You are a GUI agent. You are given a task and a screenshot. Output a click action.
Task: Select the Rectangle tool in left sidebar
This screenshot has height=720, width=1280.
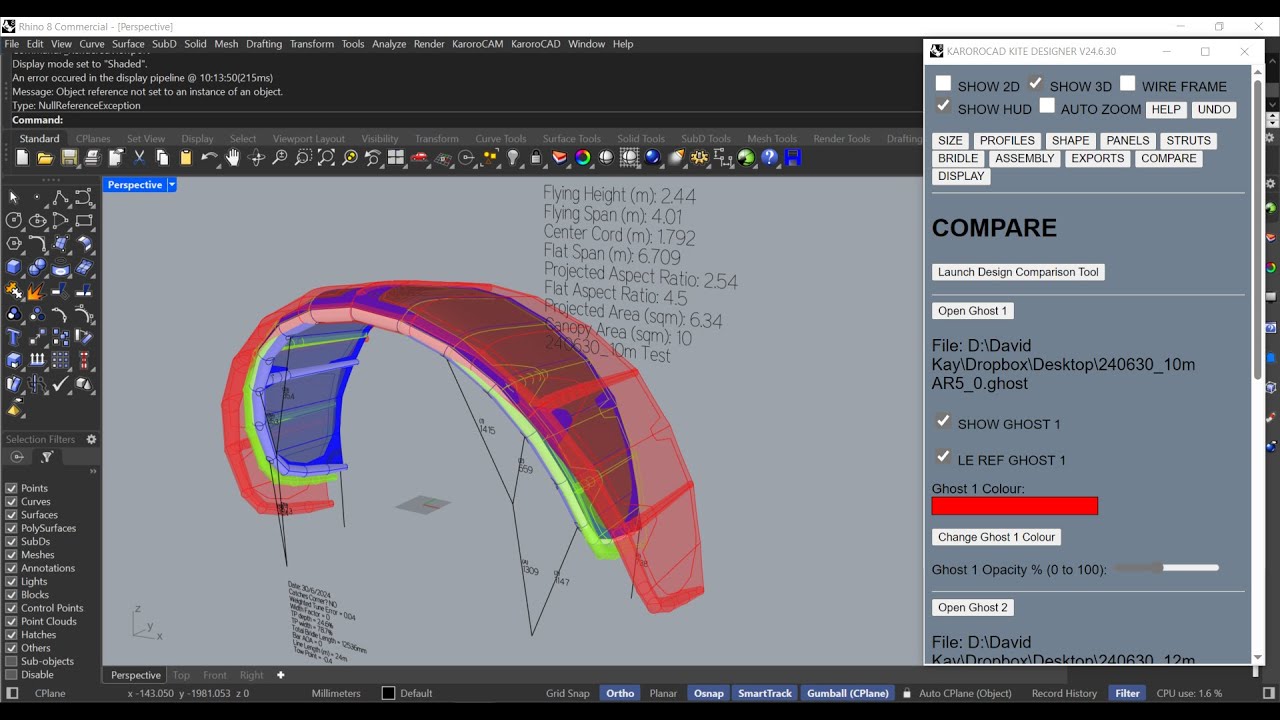tap(84, 221)
